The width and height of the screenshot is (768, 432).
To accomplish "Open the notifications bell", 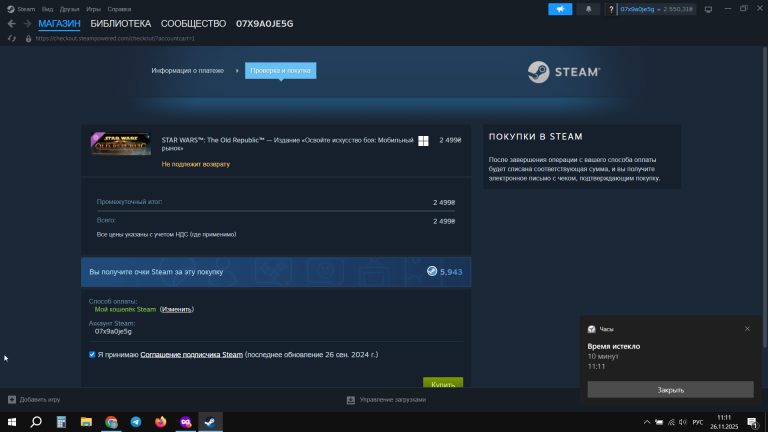I will point(588,9).
